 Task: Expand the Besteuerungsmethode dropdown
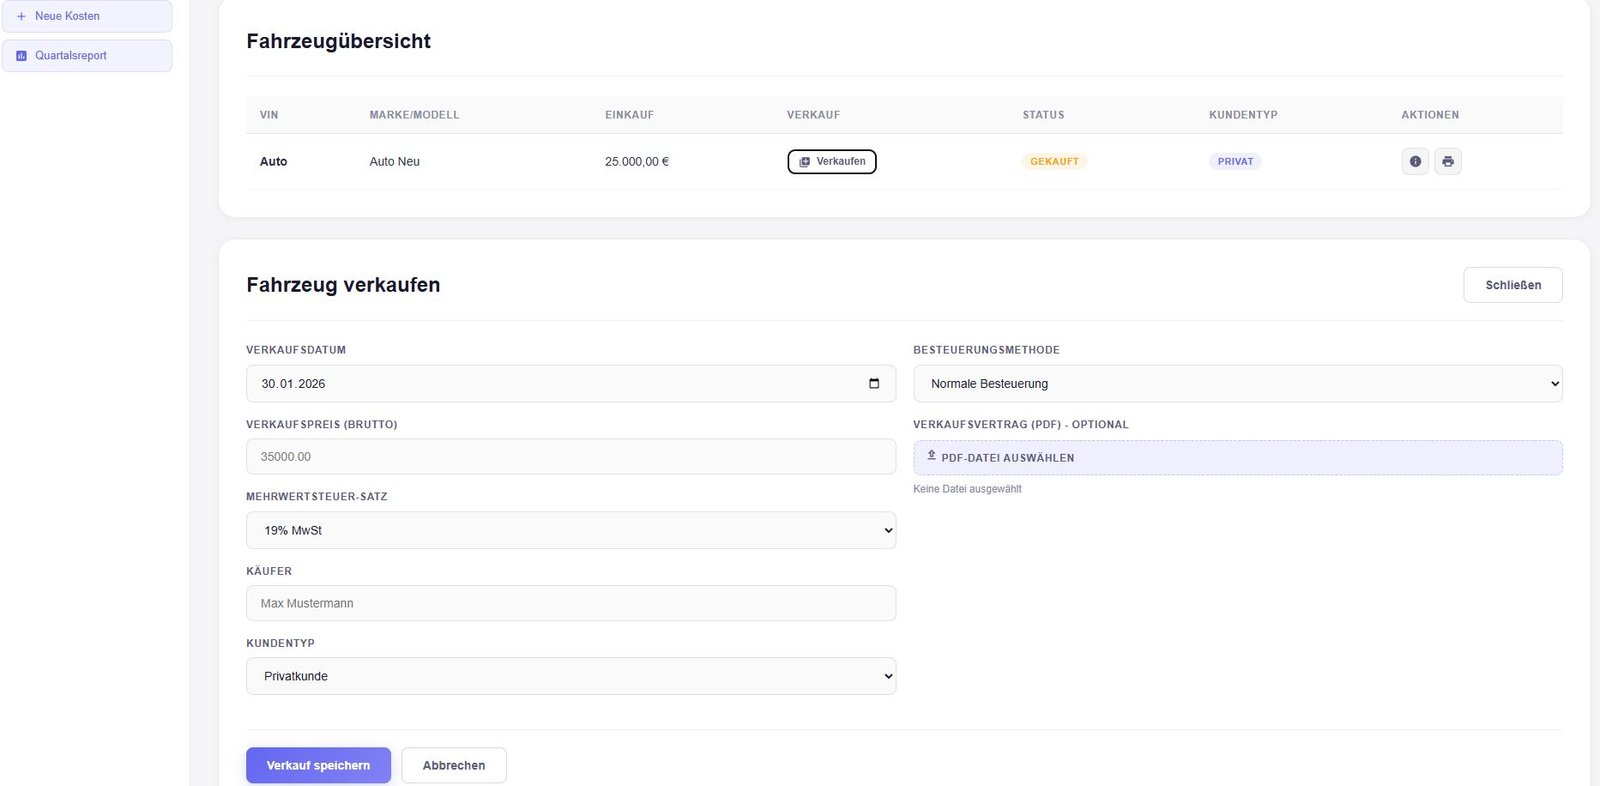pos(1237,384)
